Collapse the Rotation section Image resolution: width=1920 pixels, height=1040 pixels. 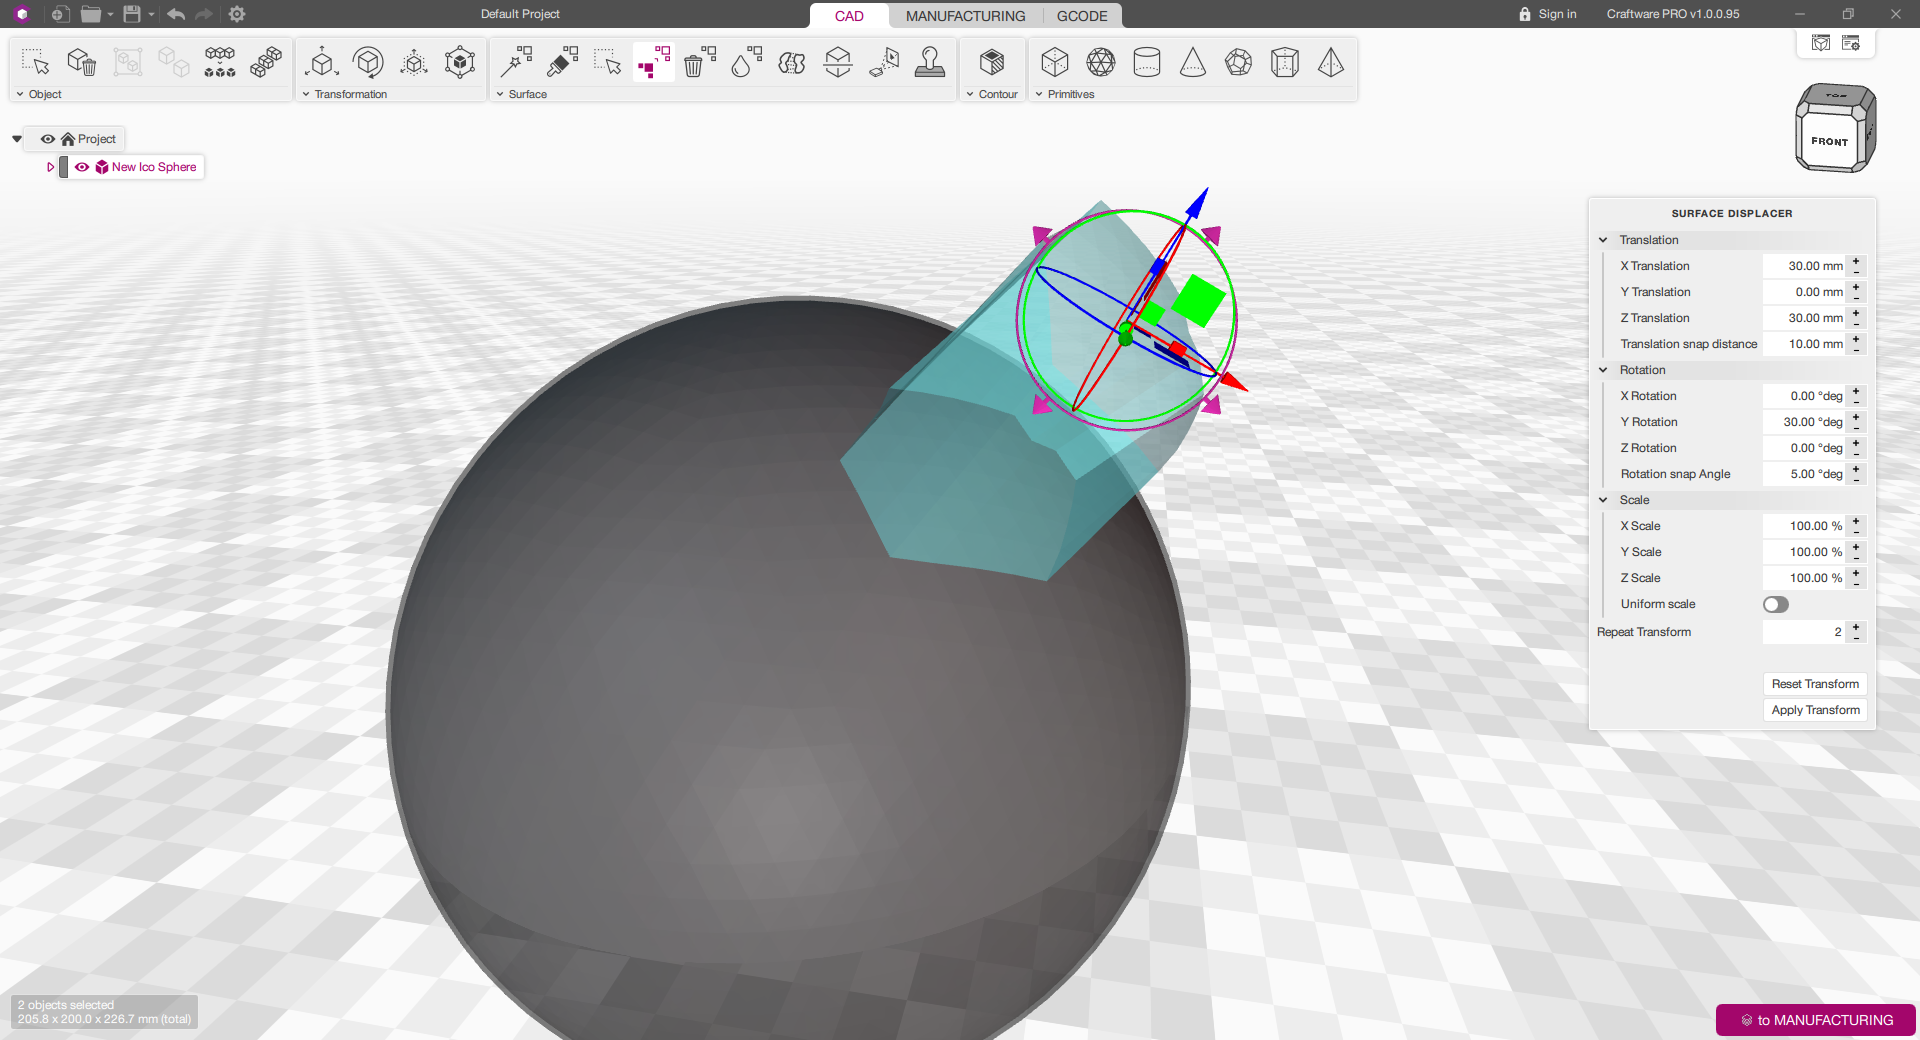[1603, 370]
